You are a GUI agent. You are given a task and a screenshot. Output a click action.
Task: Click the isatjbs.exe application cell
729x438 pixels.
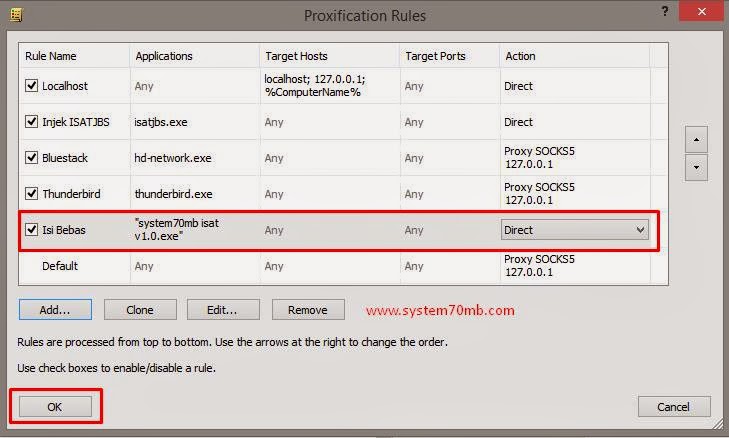click(161, 122)
